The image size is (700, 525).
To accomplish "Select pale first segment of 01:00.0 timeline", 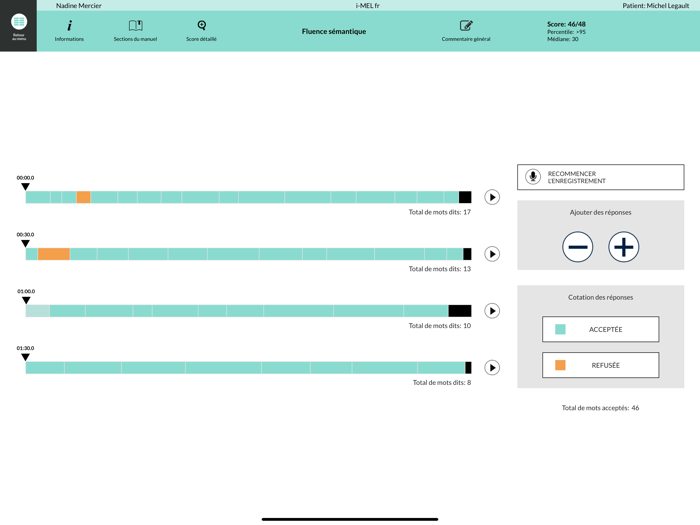I will click(38, 311).
